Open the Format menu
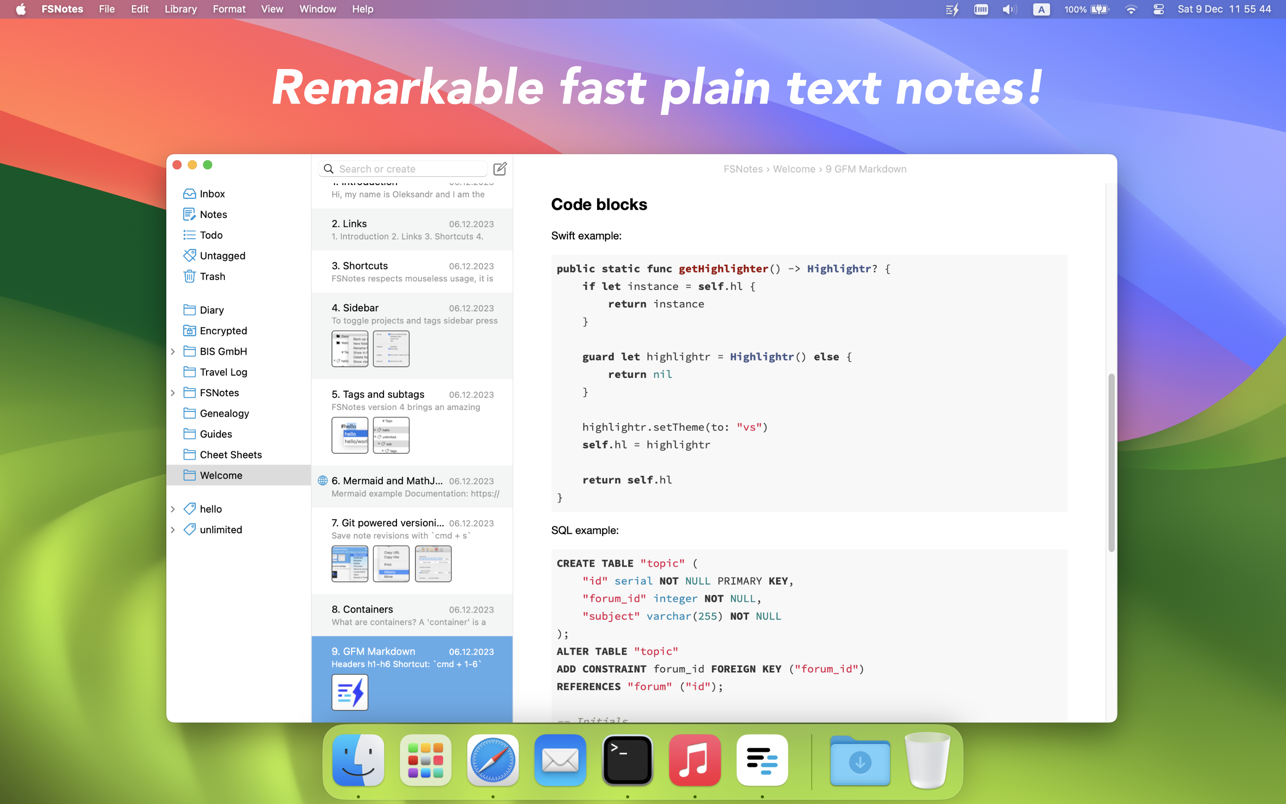1286x804 pixels. [229, 9]
